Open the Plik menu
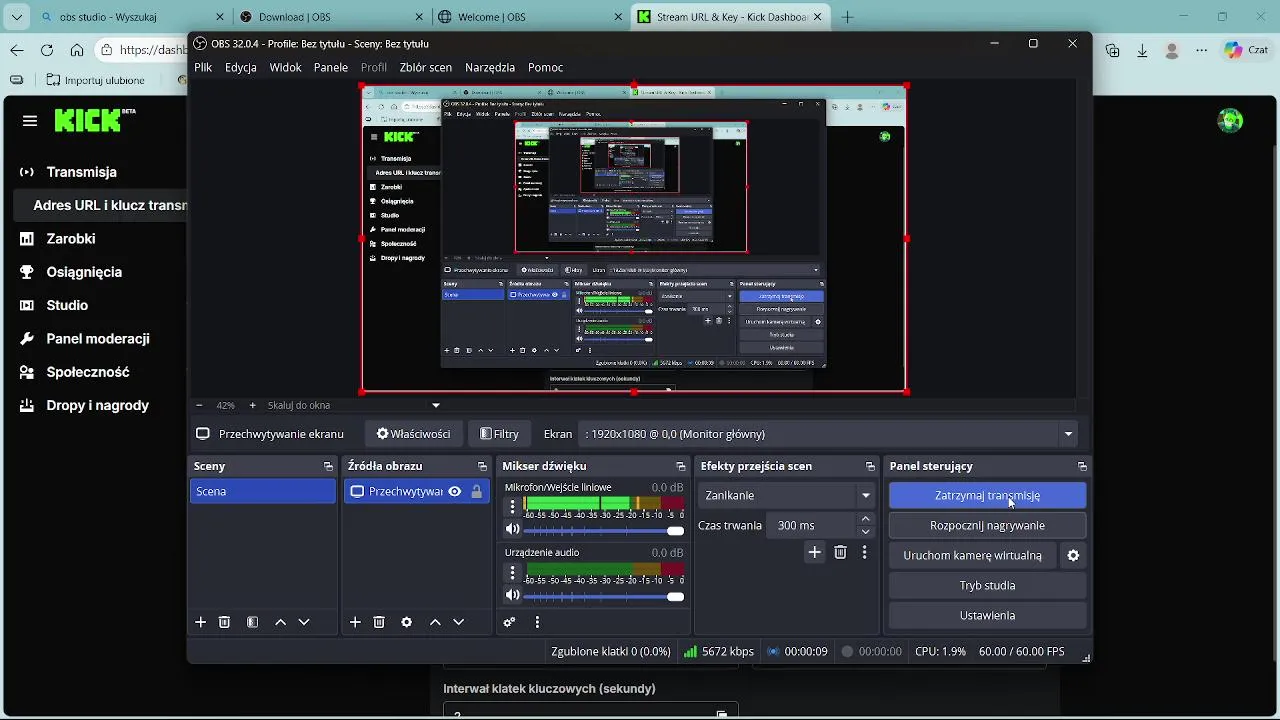 tap(203, 67)
